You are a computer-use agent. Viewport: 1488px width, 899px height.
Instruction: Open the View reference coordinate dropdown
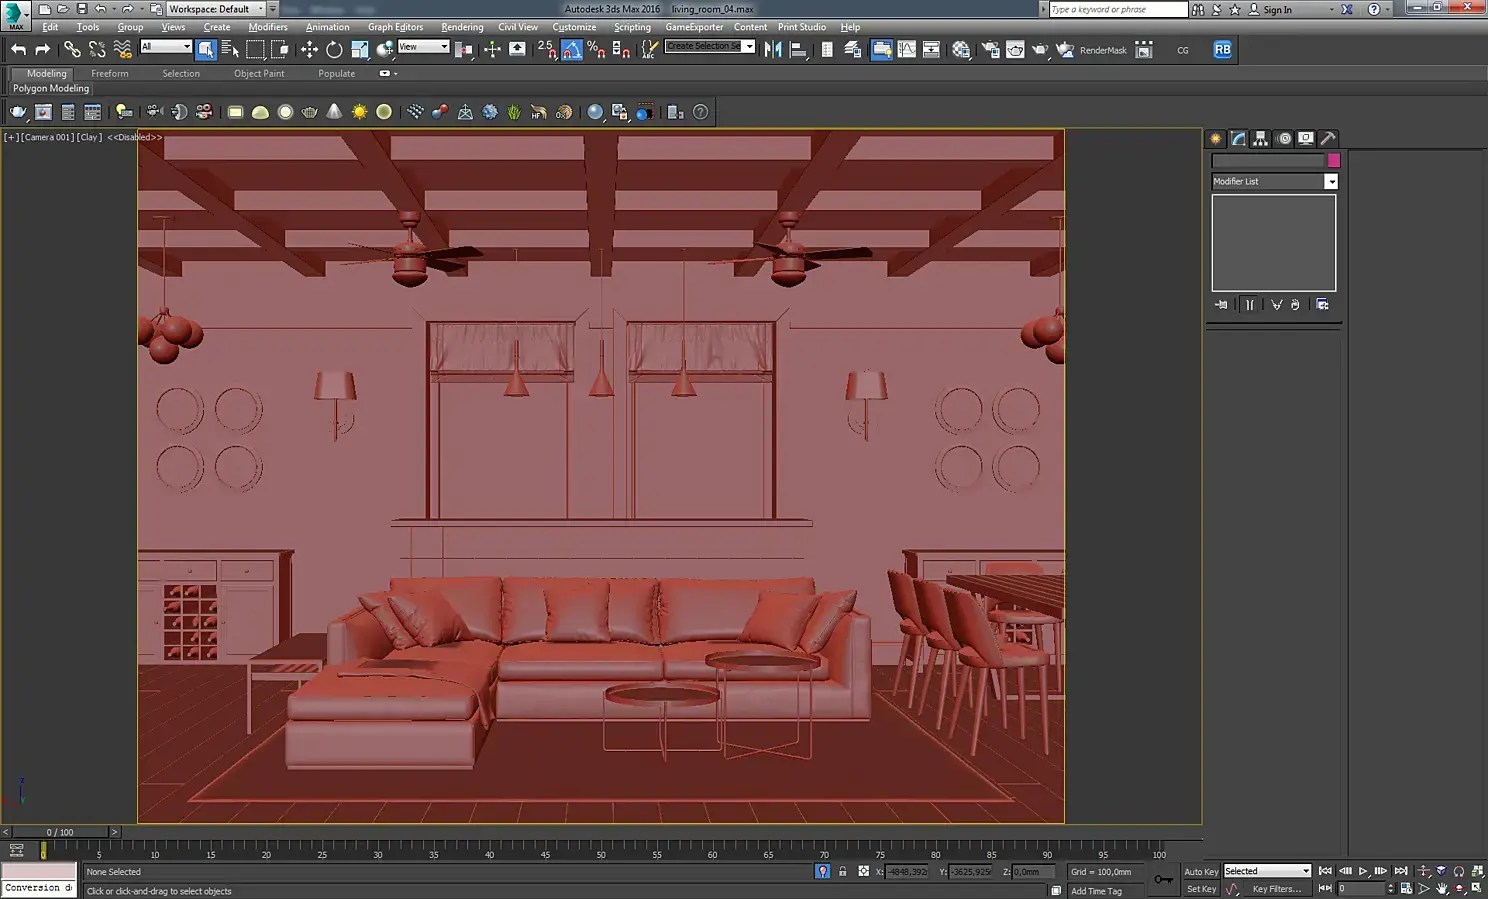[423, 47]
